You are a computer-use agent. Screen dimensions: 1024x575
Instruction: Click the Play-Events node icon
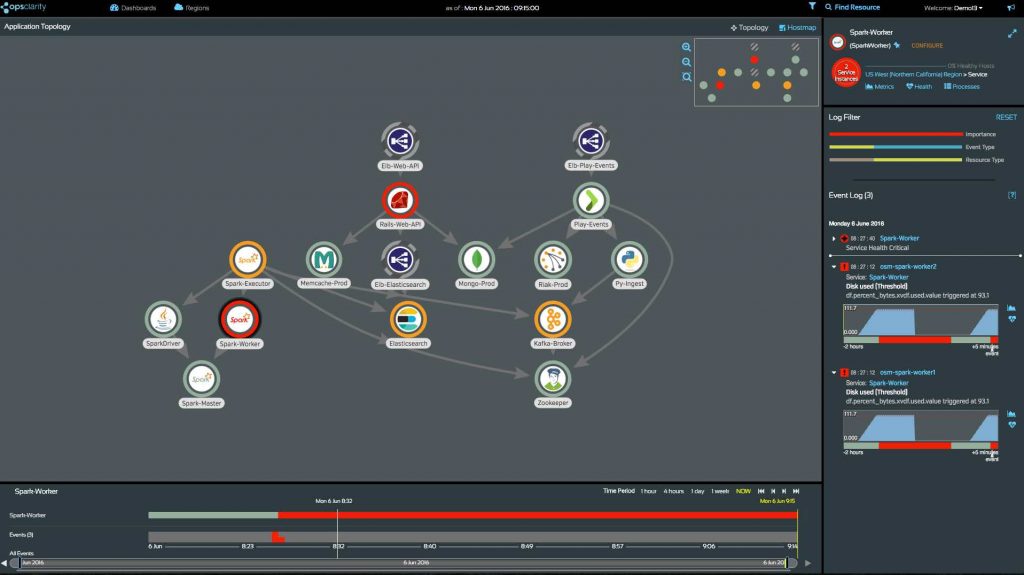[590, 200]
